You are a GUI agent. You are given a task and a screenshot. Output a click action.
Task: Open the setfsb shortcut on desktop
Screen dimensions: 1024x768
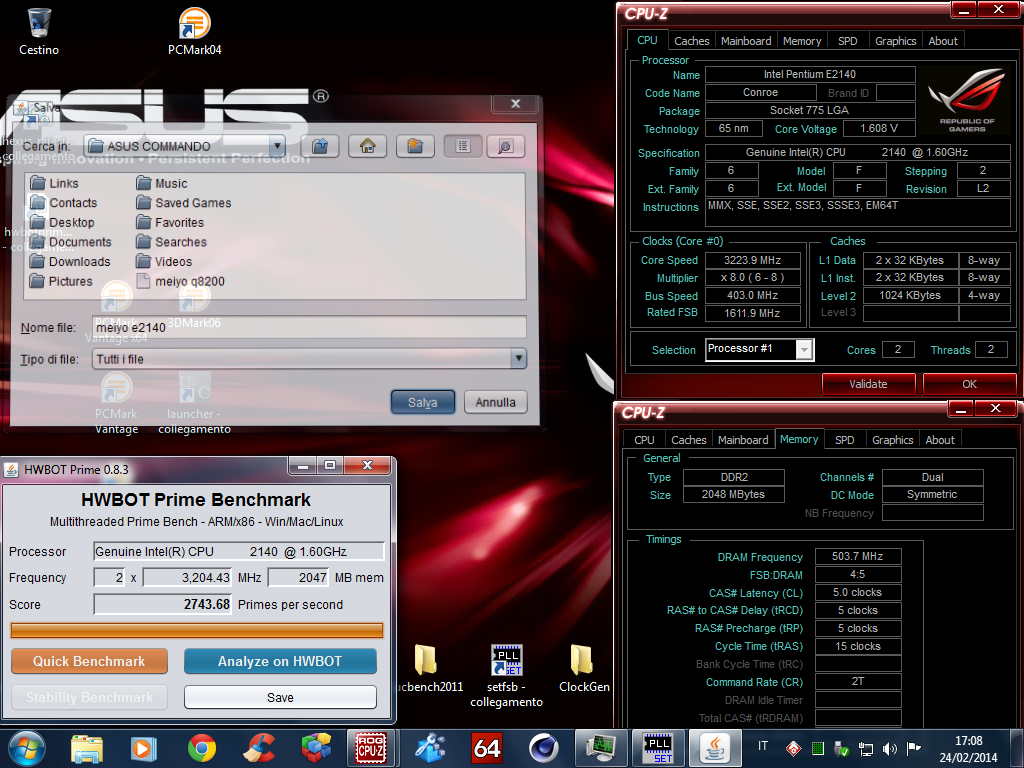click(506, 676)
